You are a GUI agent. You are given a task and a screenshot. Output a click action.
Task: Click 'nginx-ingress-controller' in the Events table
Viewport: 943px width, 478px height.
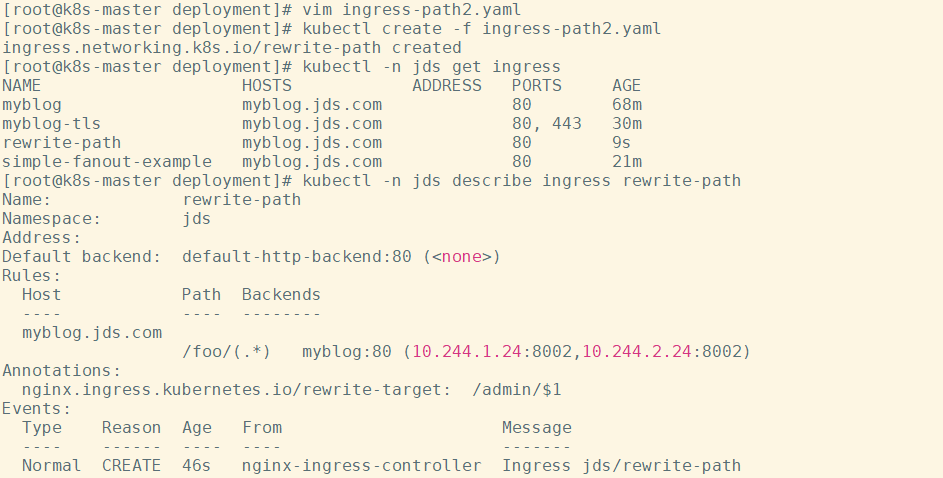coord(361,465)
